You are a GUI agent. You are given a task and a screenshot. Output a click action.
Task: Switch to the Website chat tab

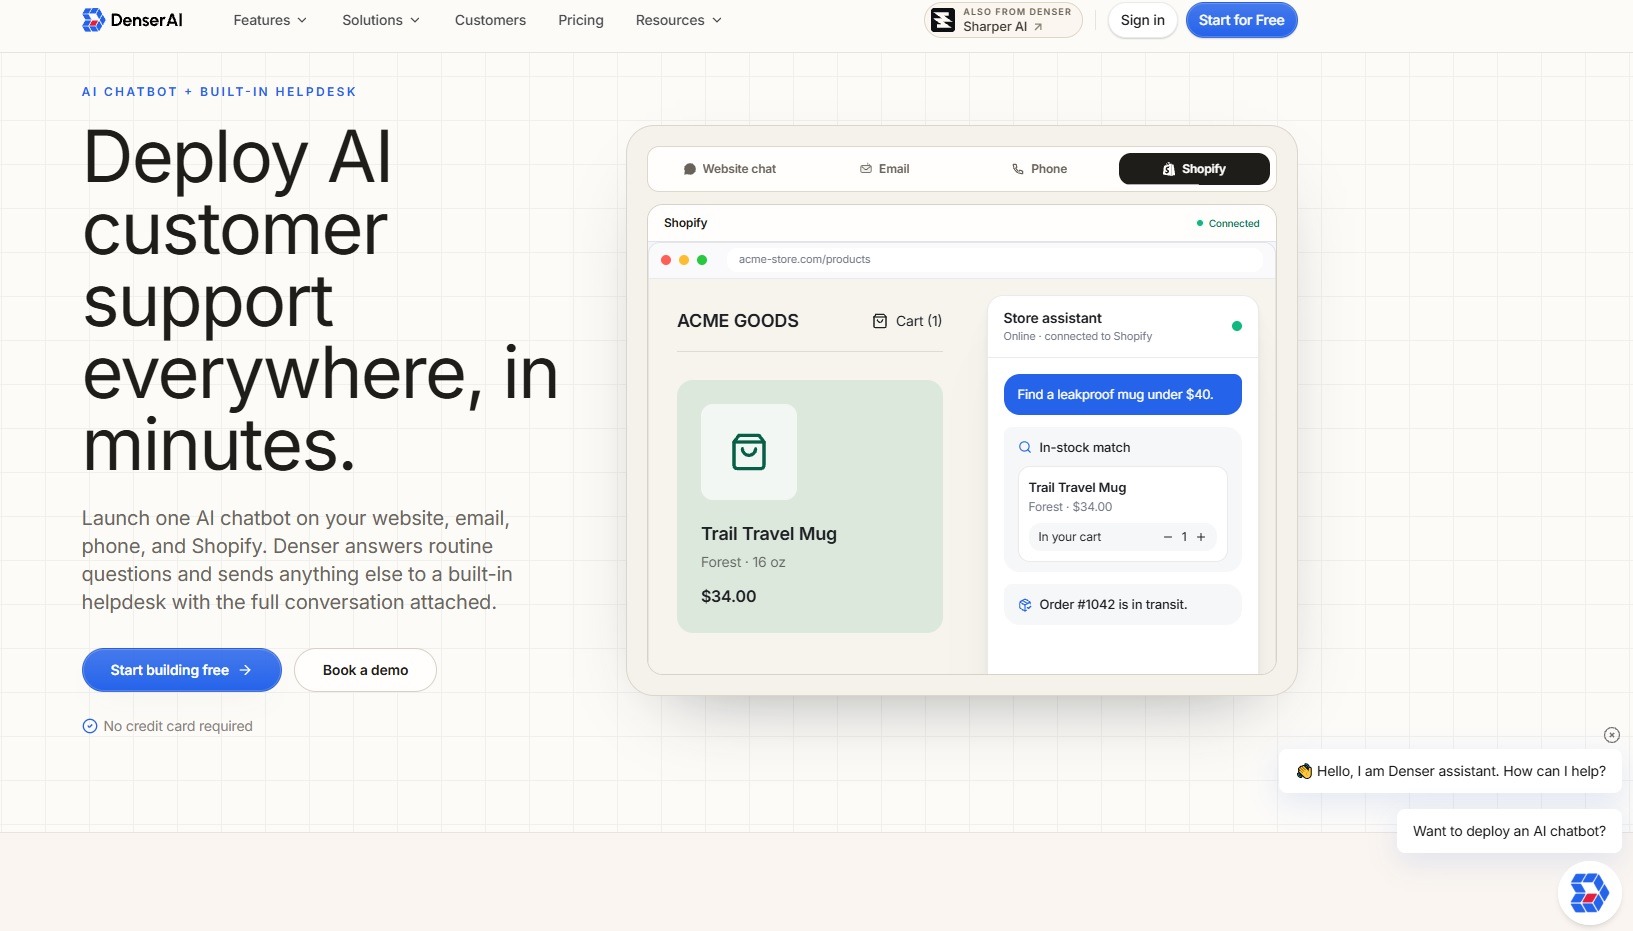(x=729, y=169)
